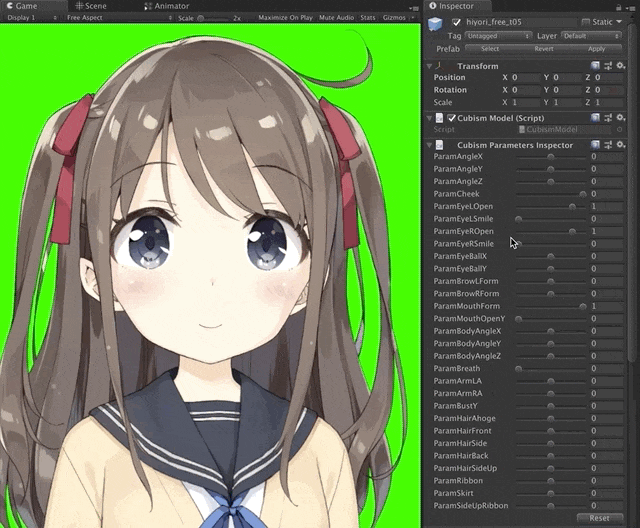Open Cubism Model gear menu
640x528 pixels.
621,118
